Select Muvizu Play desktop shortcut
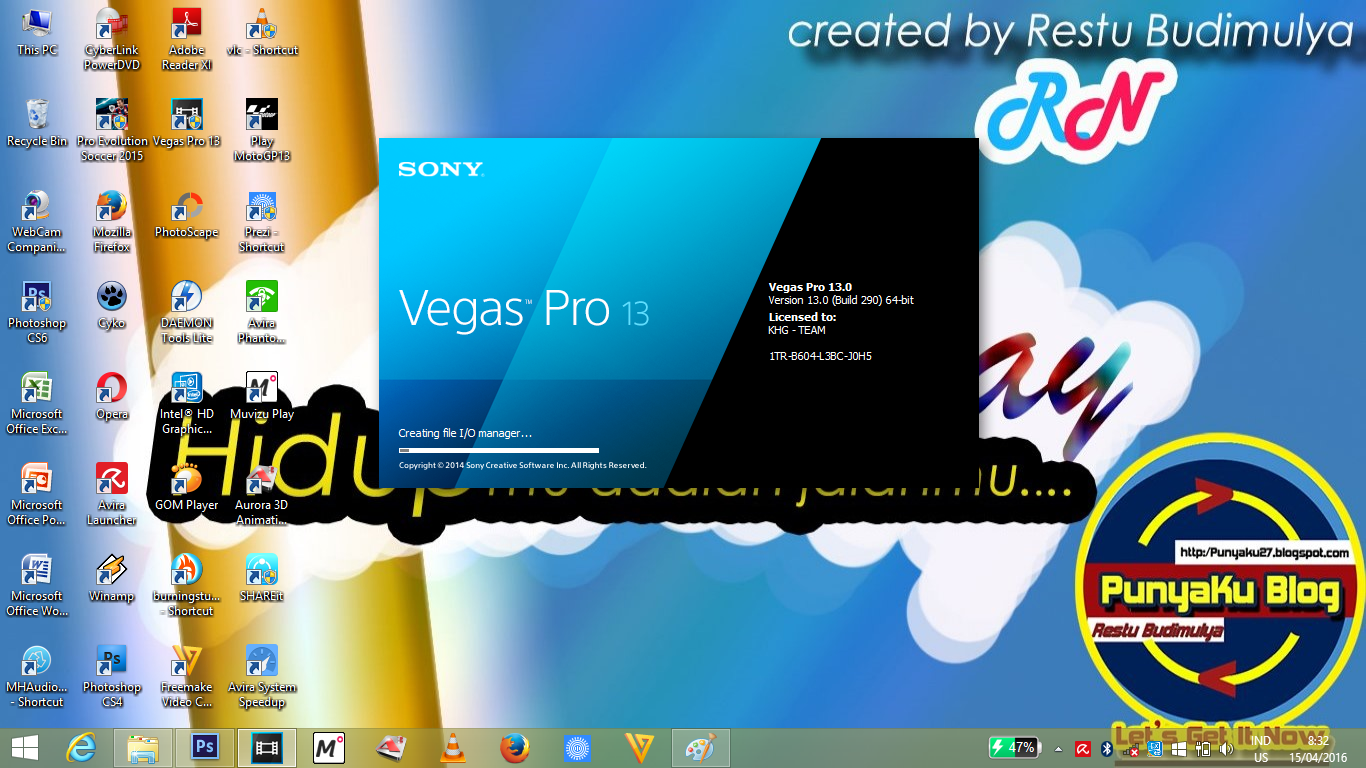The height and width of the screenshot is (768, 1366). click(262, 396)
